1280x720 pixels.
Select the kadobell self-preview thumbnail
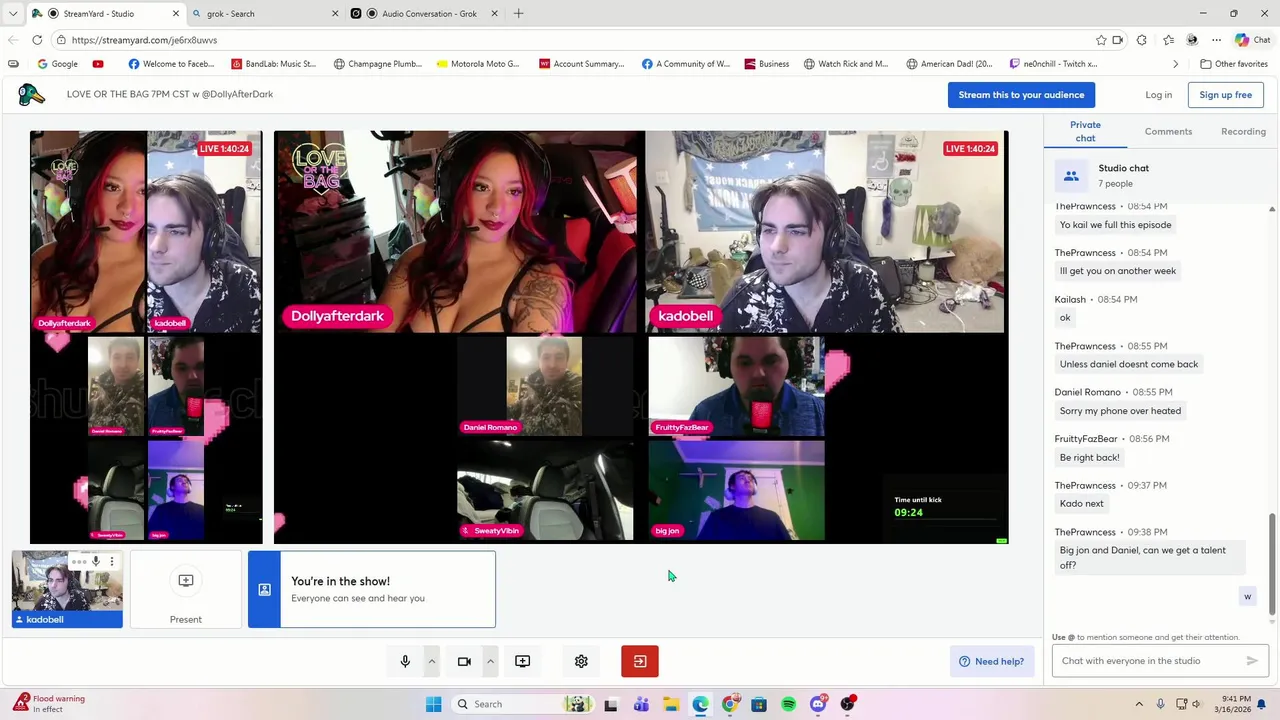pyautogui.click(x=67, y=589)
